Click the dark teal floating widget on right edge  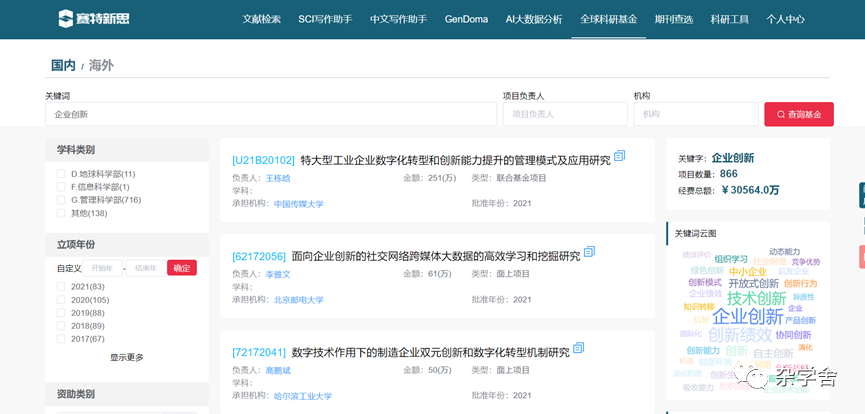(x=860, y=195)
